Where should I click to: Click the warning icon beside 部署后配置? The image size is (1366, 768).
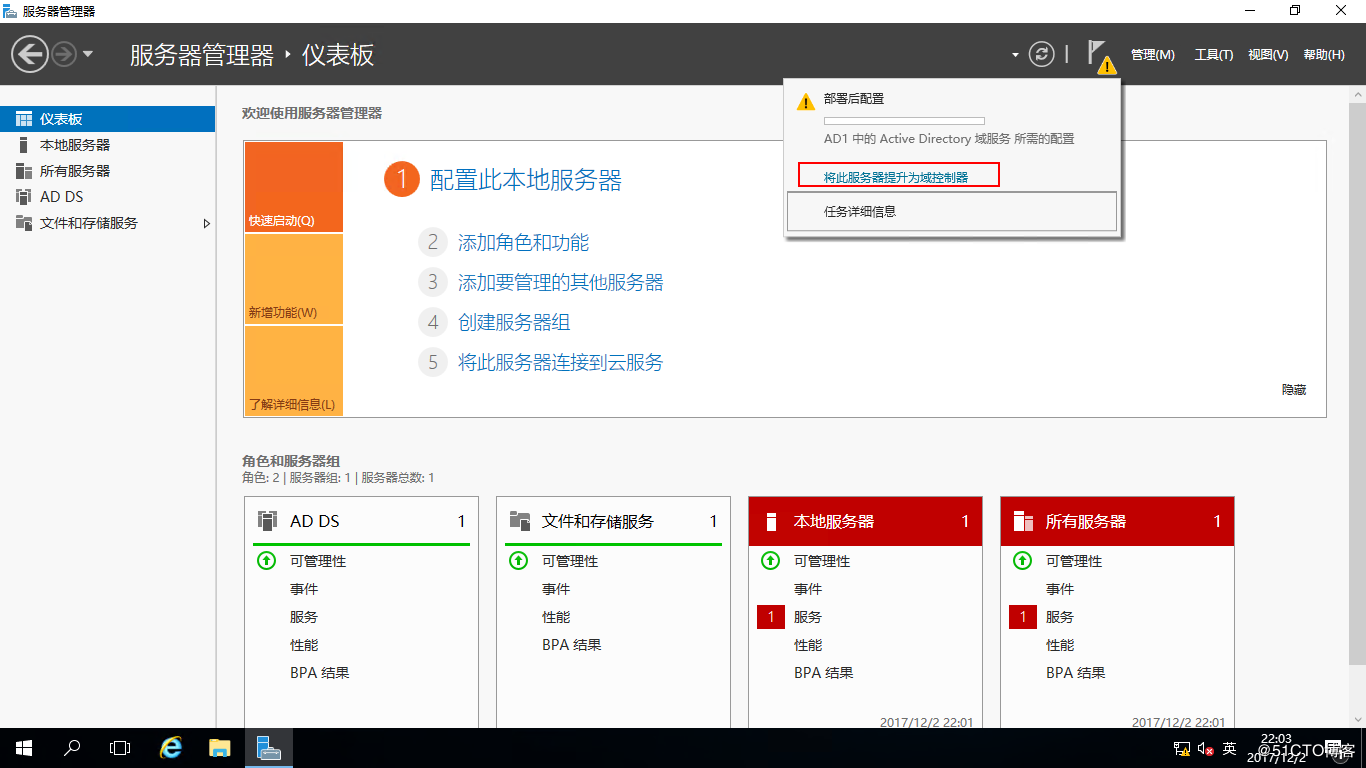(805, 101)
